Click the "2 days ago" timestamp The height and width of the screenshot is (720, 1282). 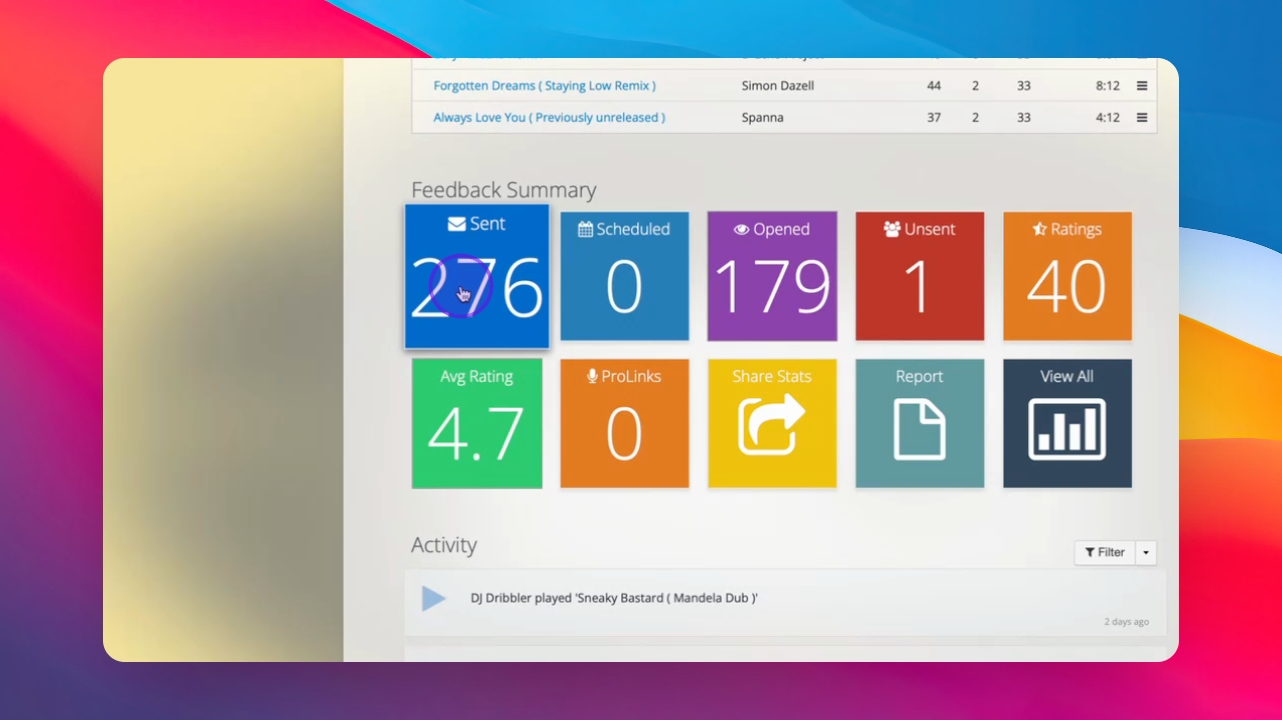click(x=1127, y=622)
